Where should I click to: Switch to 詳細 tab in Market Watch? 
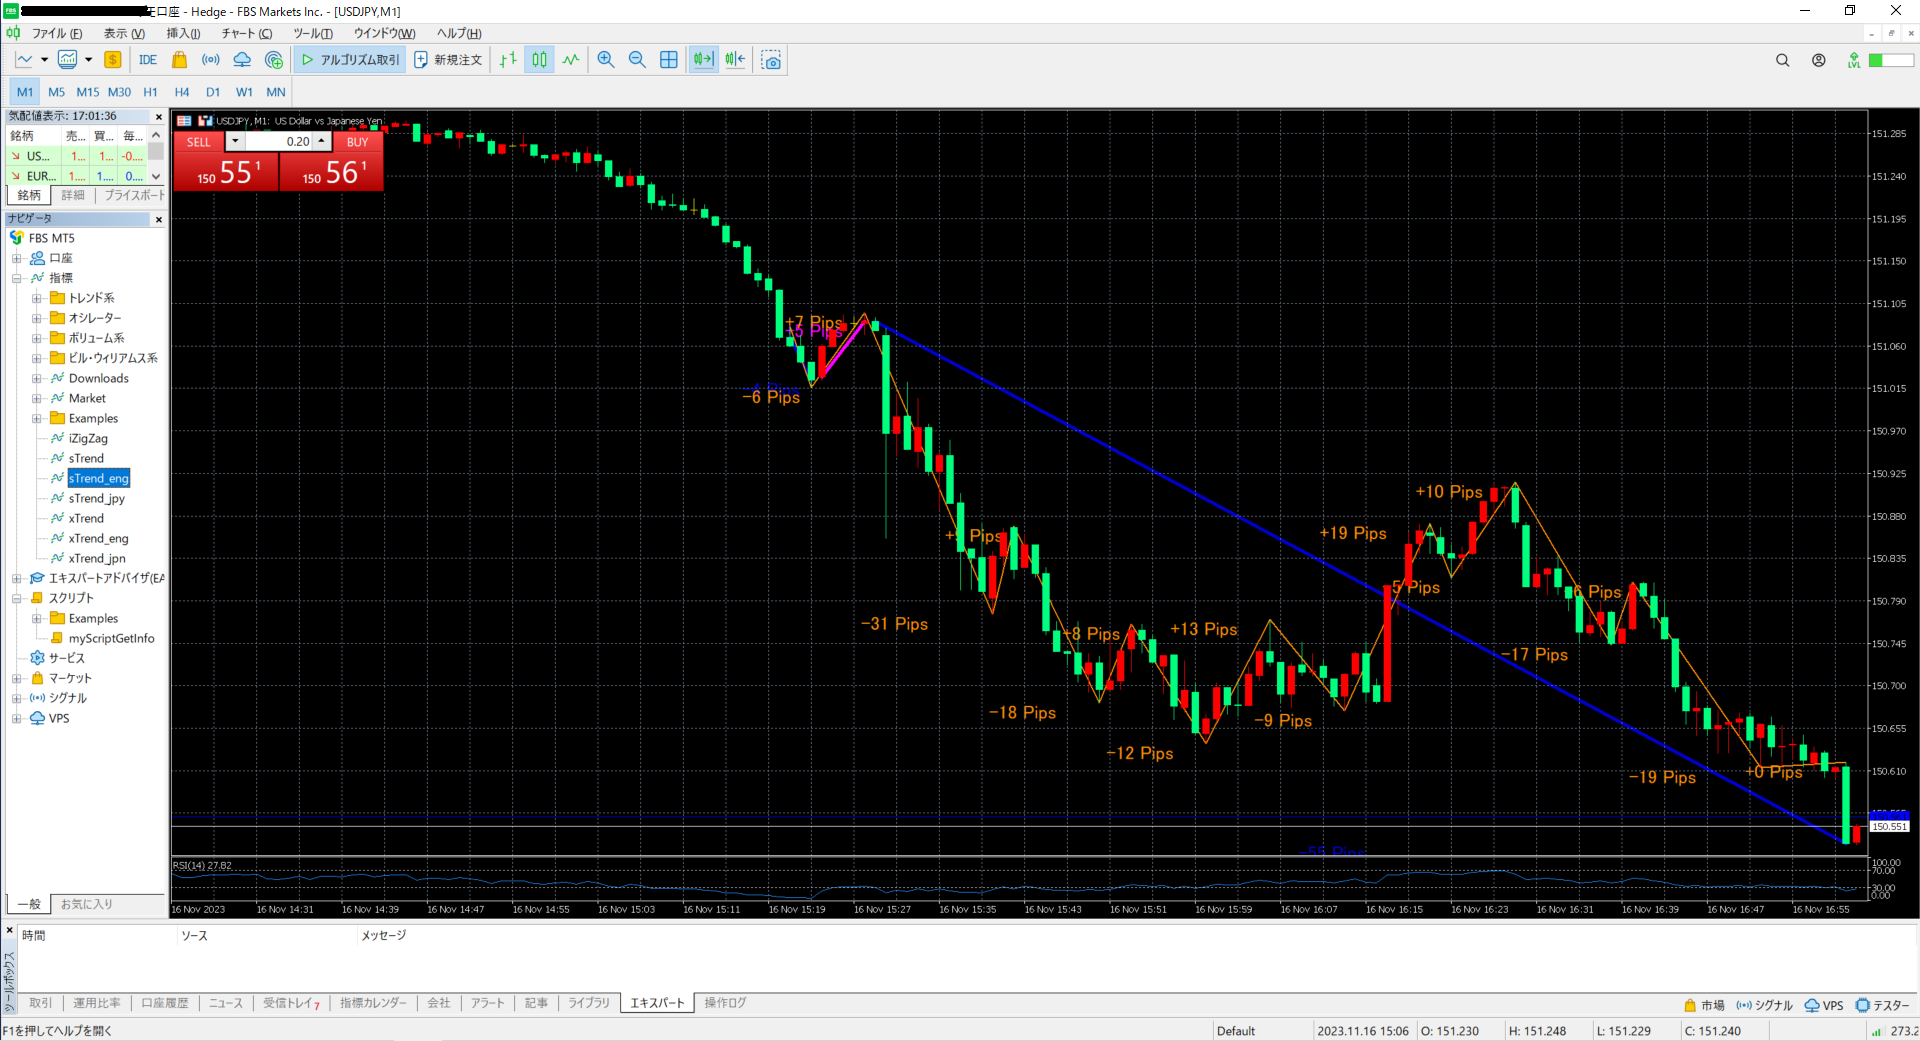click(73, 196)
